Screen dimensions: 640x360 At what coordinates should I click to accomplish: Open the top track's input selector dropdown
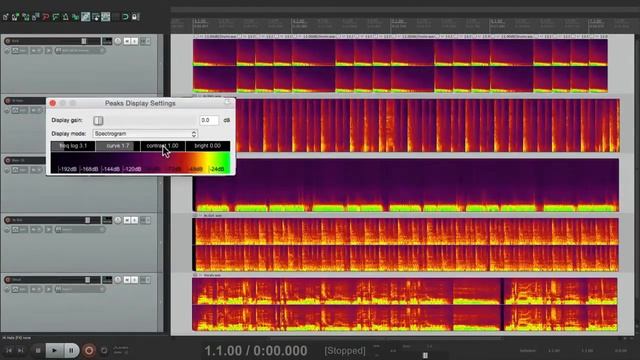point(80,51)
